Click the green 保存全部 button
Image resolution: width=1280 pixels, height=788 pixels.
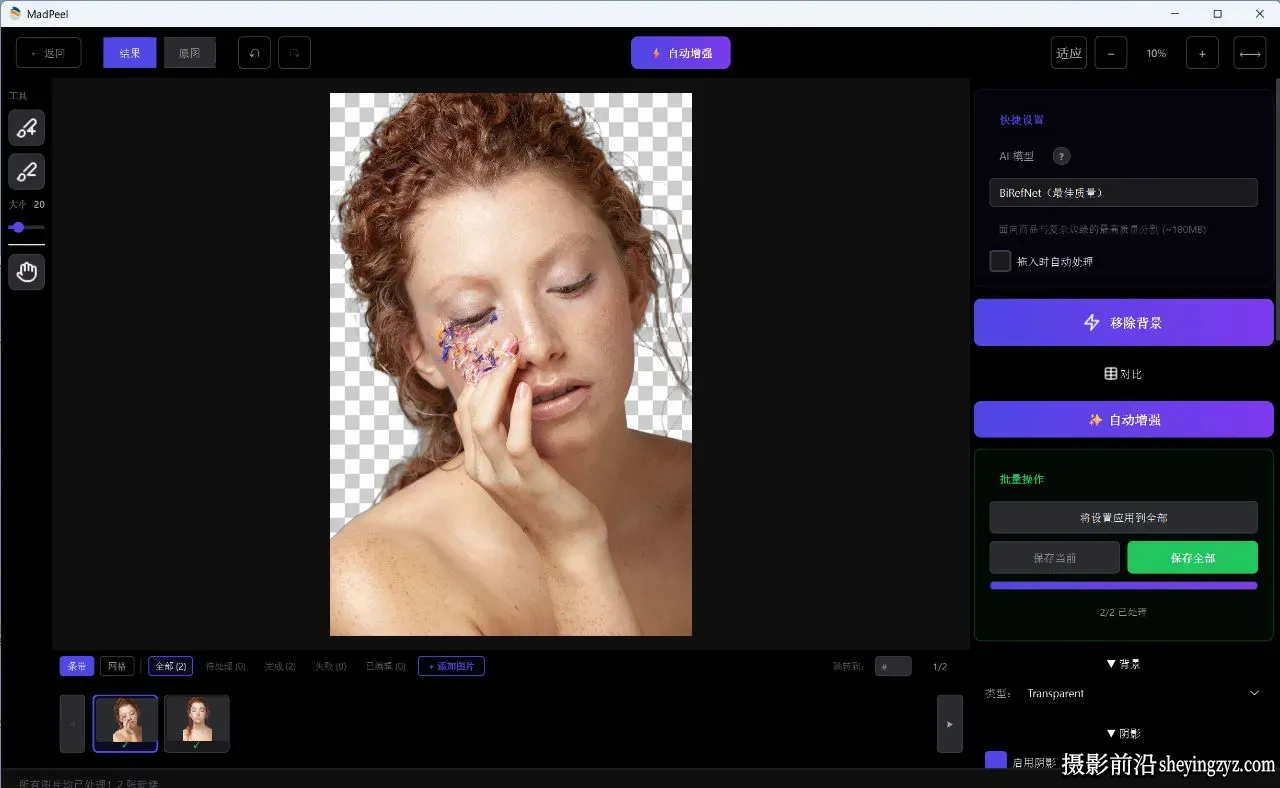click(1192, 558)
